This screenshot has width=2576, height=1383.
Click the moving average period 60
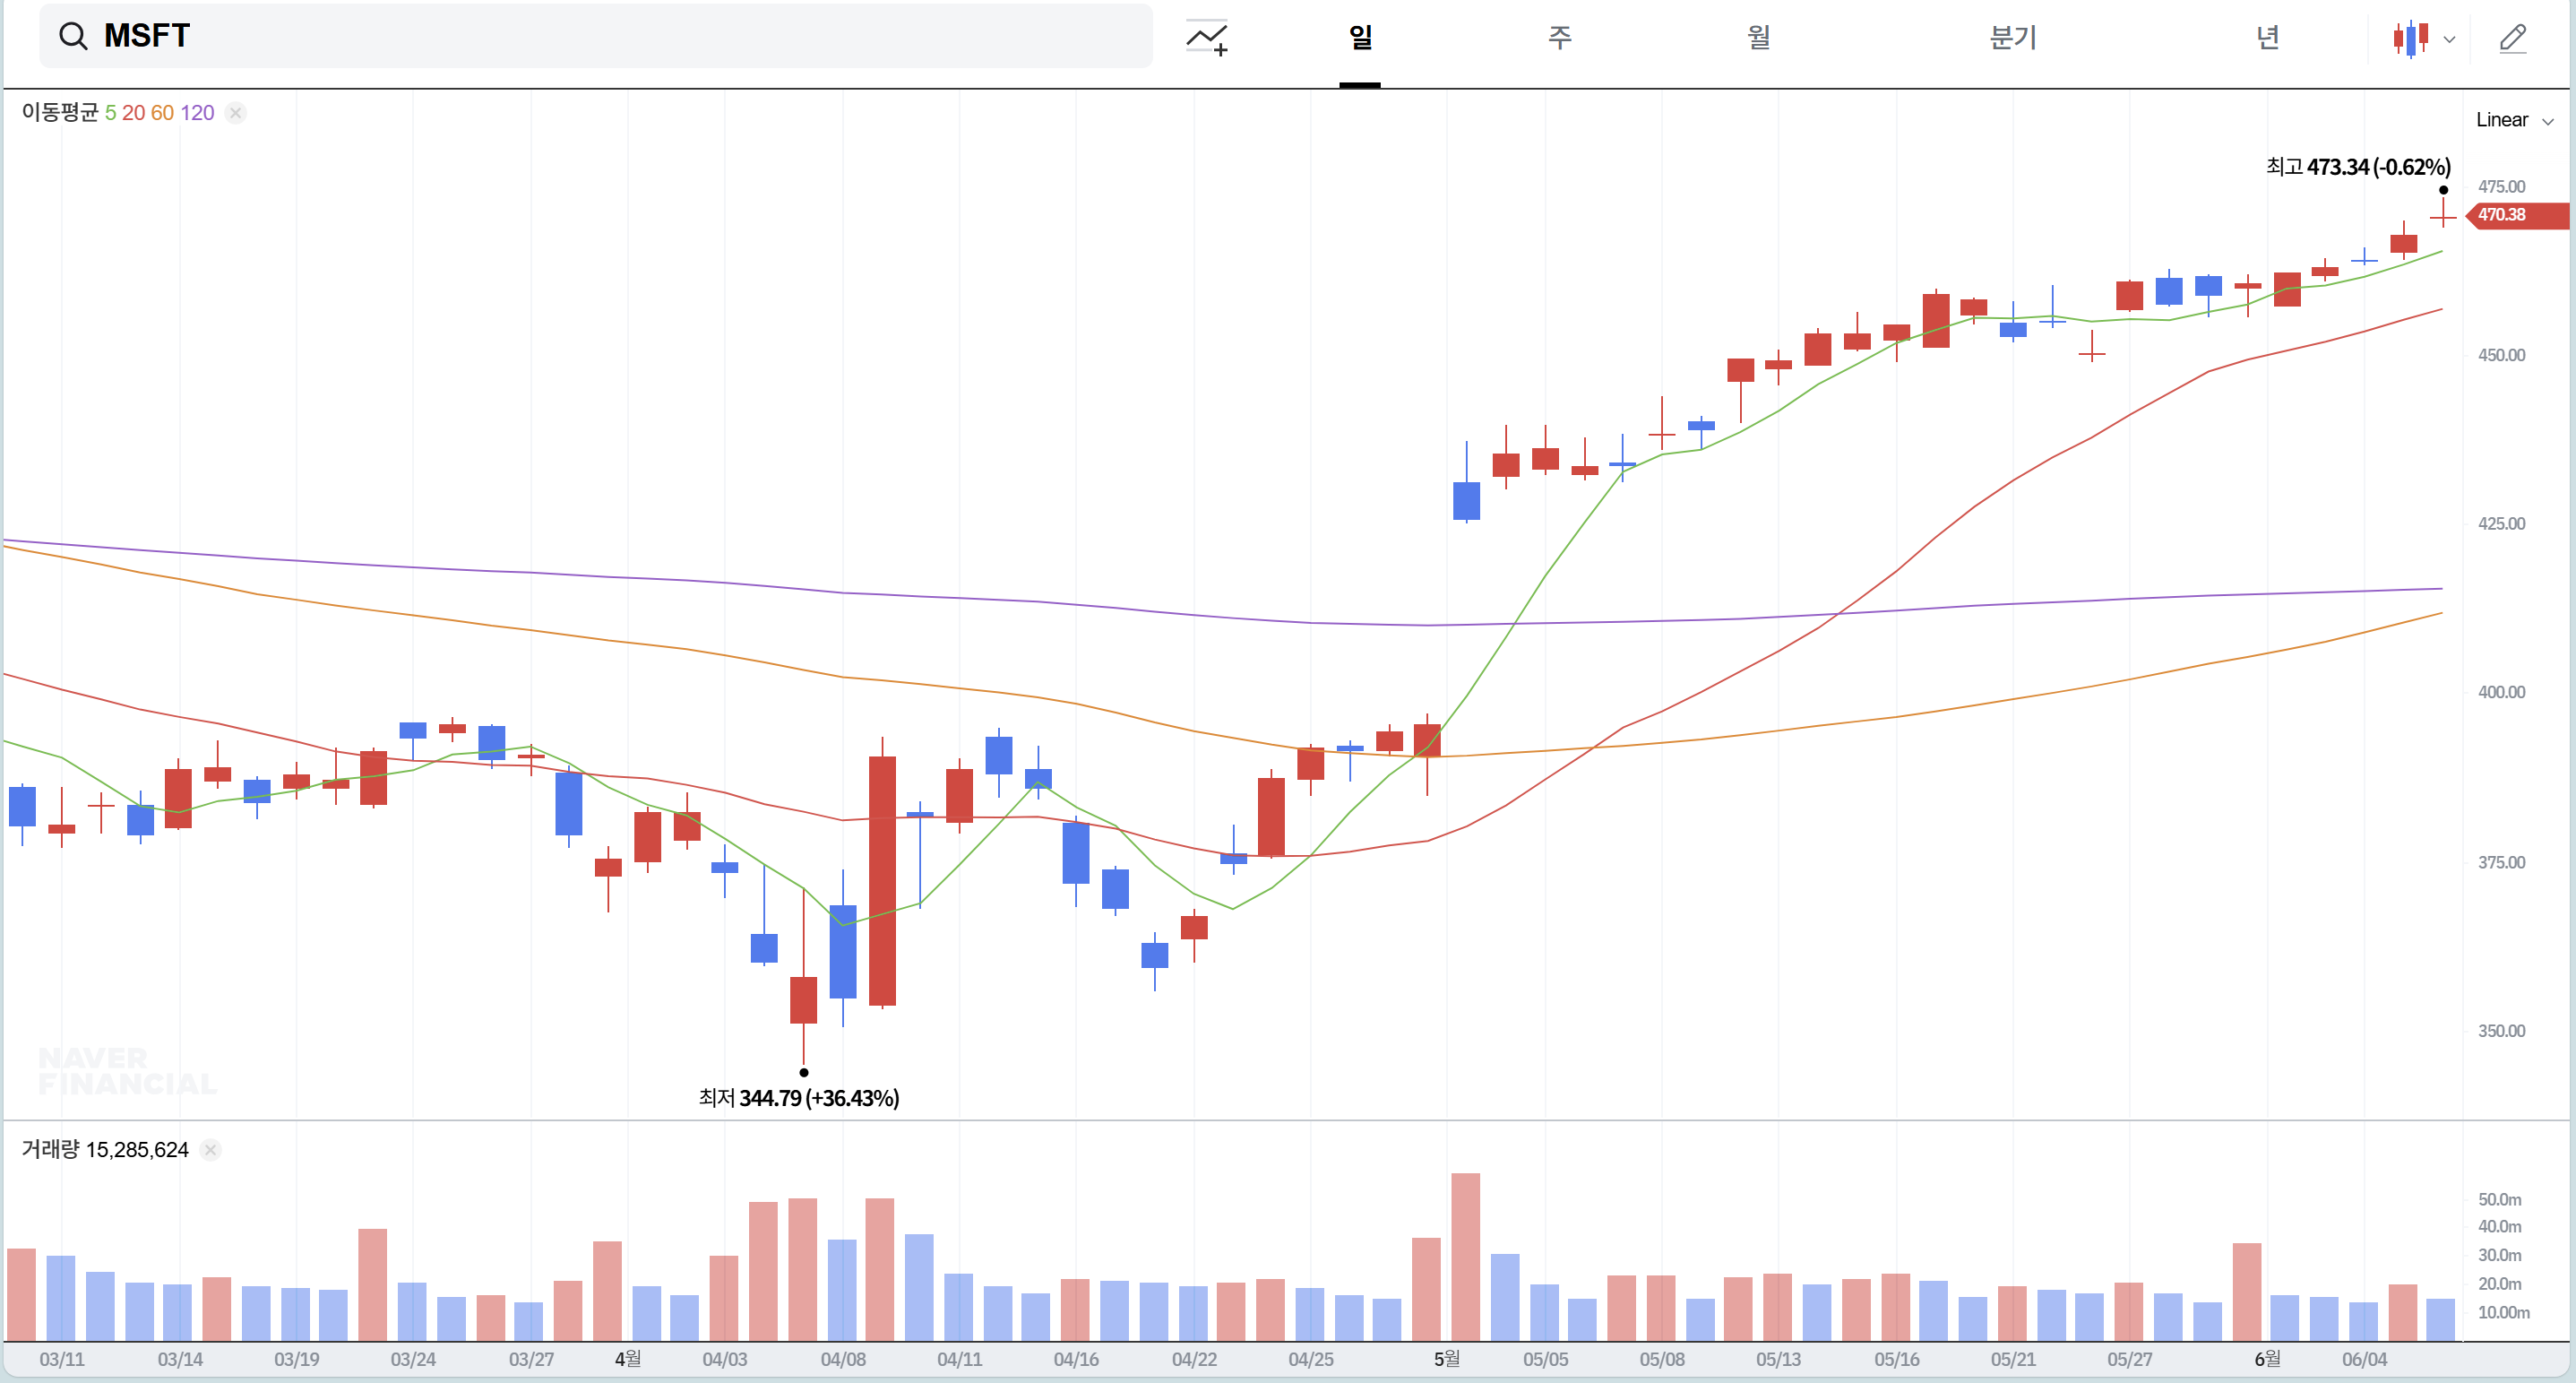click(162, 112)
